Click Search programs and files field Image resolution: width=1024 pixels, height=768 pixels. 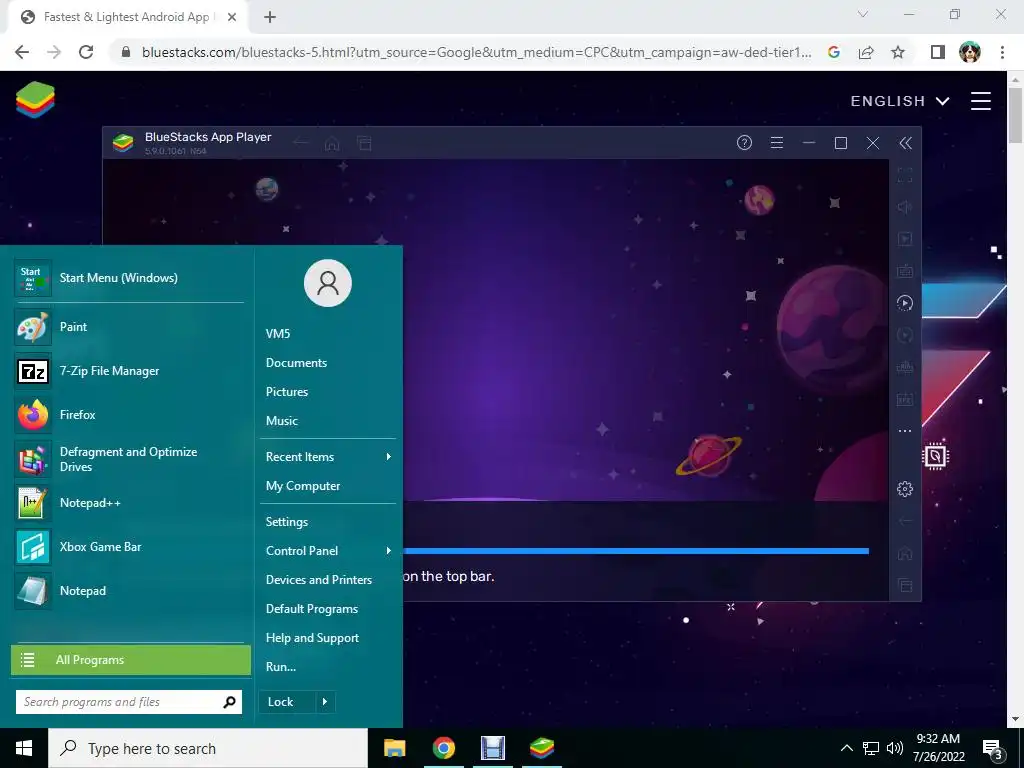click(129, 702)
